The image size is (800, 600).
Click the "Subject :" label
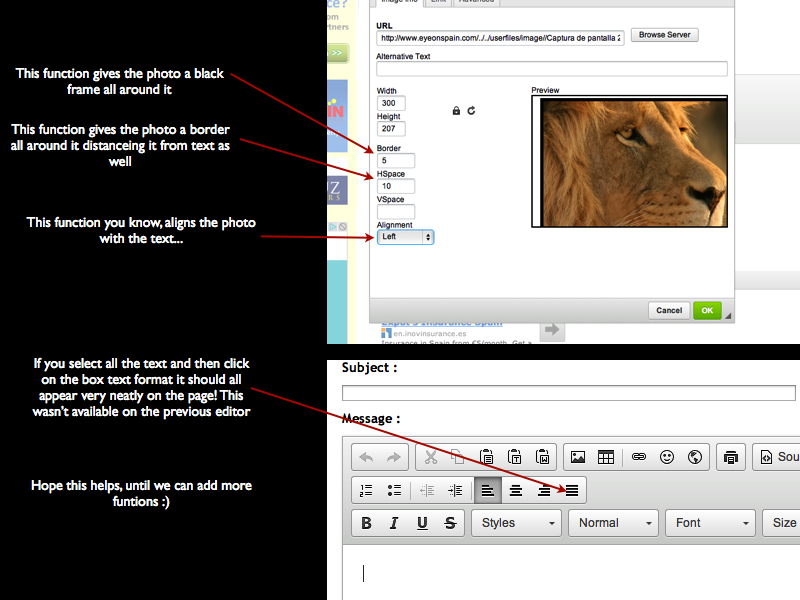(369, 368)
